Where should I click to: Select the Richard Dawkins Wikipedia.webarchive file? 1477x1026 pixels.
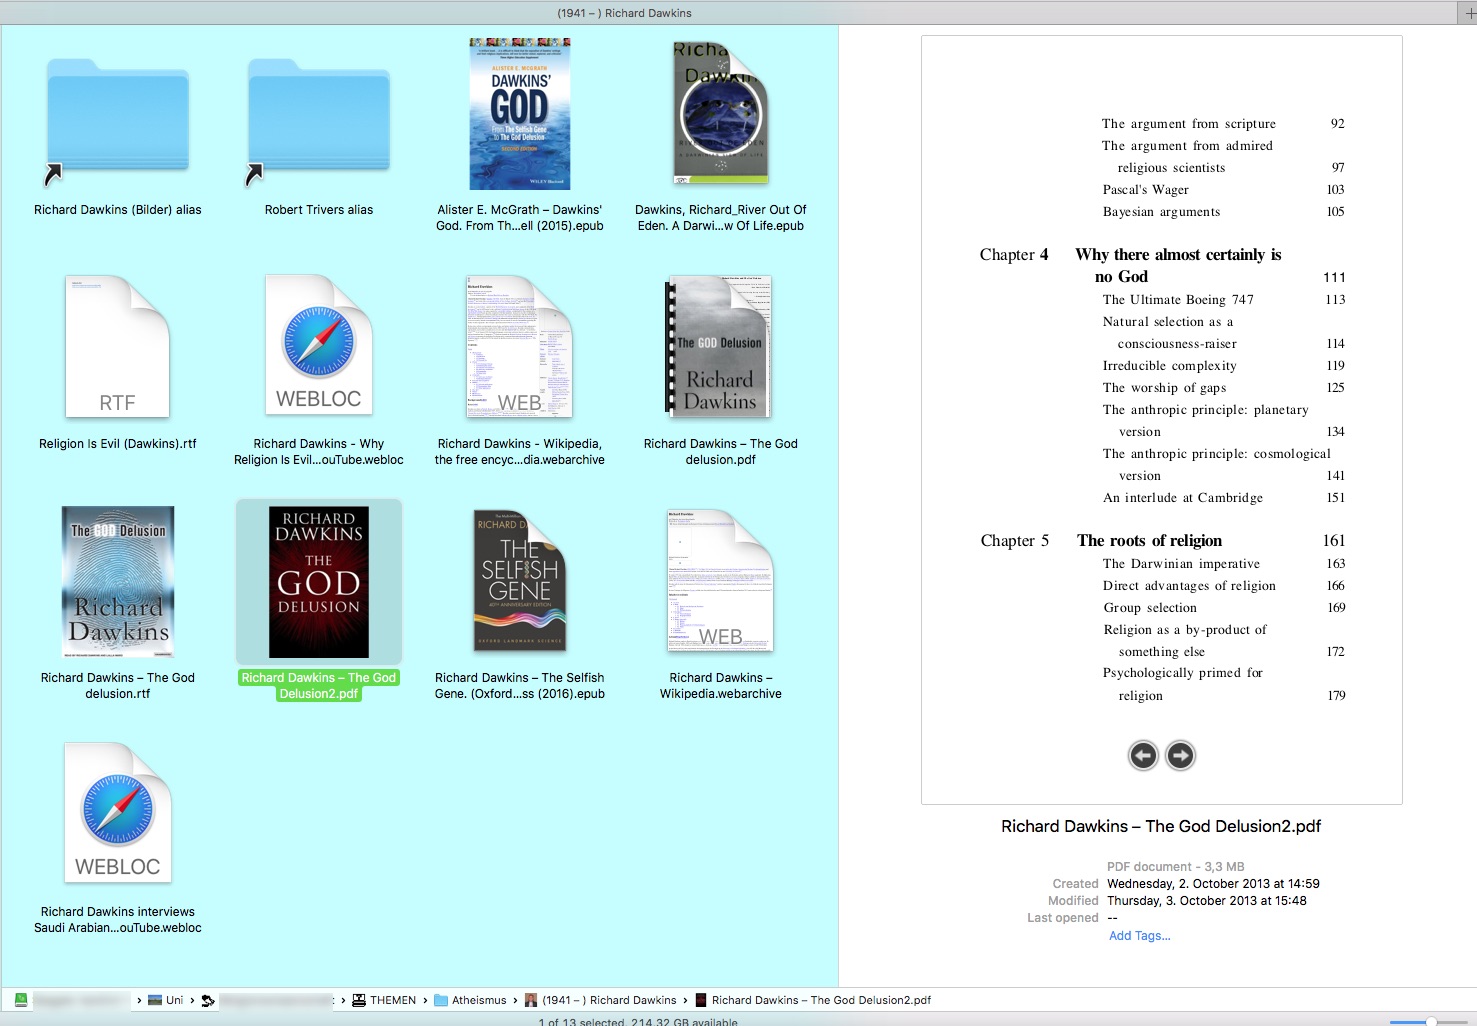pyautogui.click(x=720, y=581)
